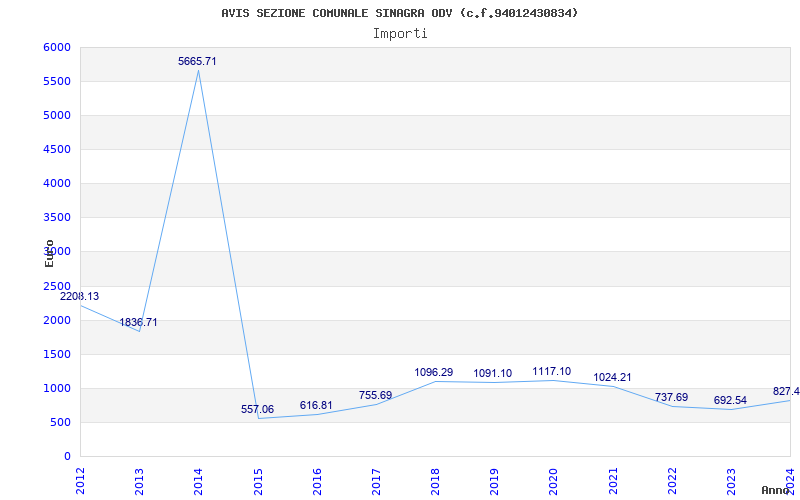800x500 pixels.
Task: Select the 1000 y-axis tick label
Action: point(57,388)
